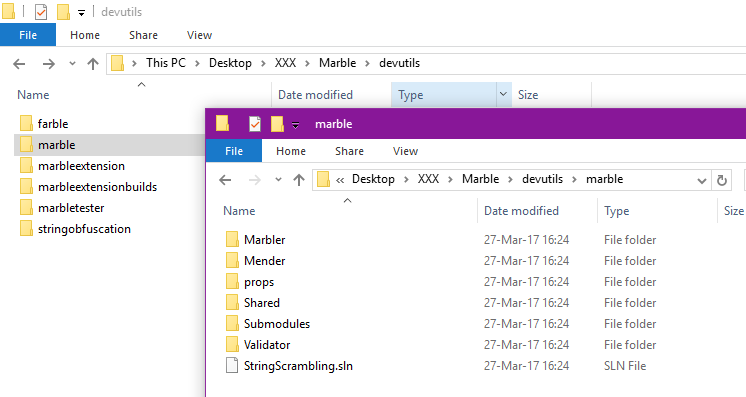Click the Up arrow in devutils window
This screenshot has height=397, width=746.
click(x=93, y=63)
